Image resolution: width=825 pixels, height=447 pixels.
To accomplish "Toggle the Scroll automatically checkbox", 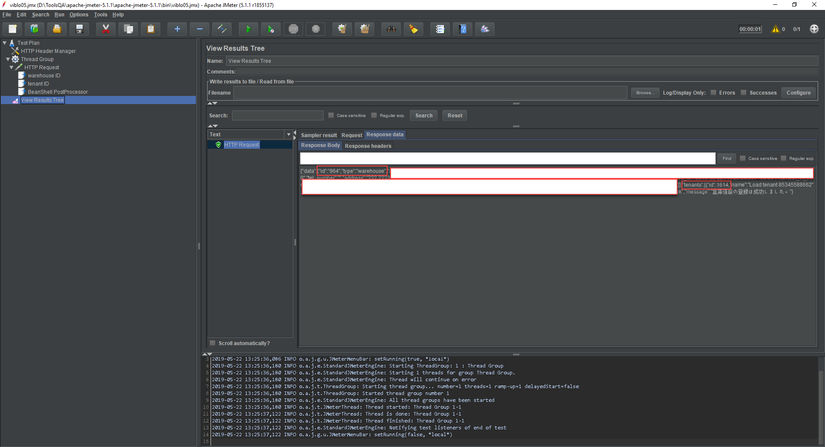I will 213,343.
